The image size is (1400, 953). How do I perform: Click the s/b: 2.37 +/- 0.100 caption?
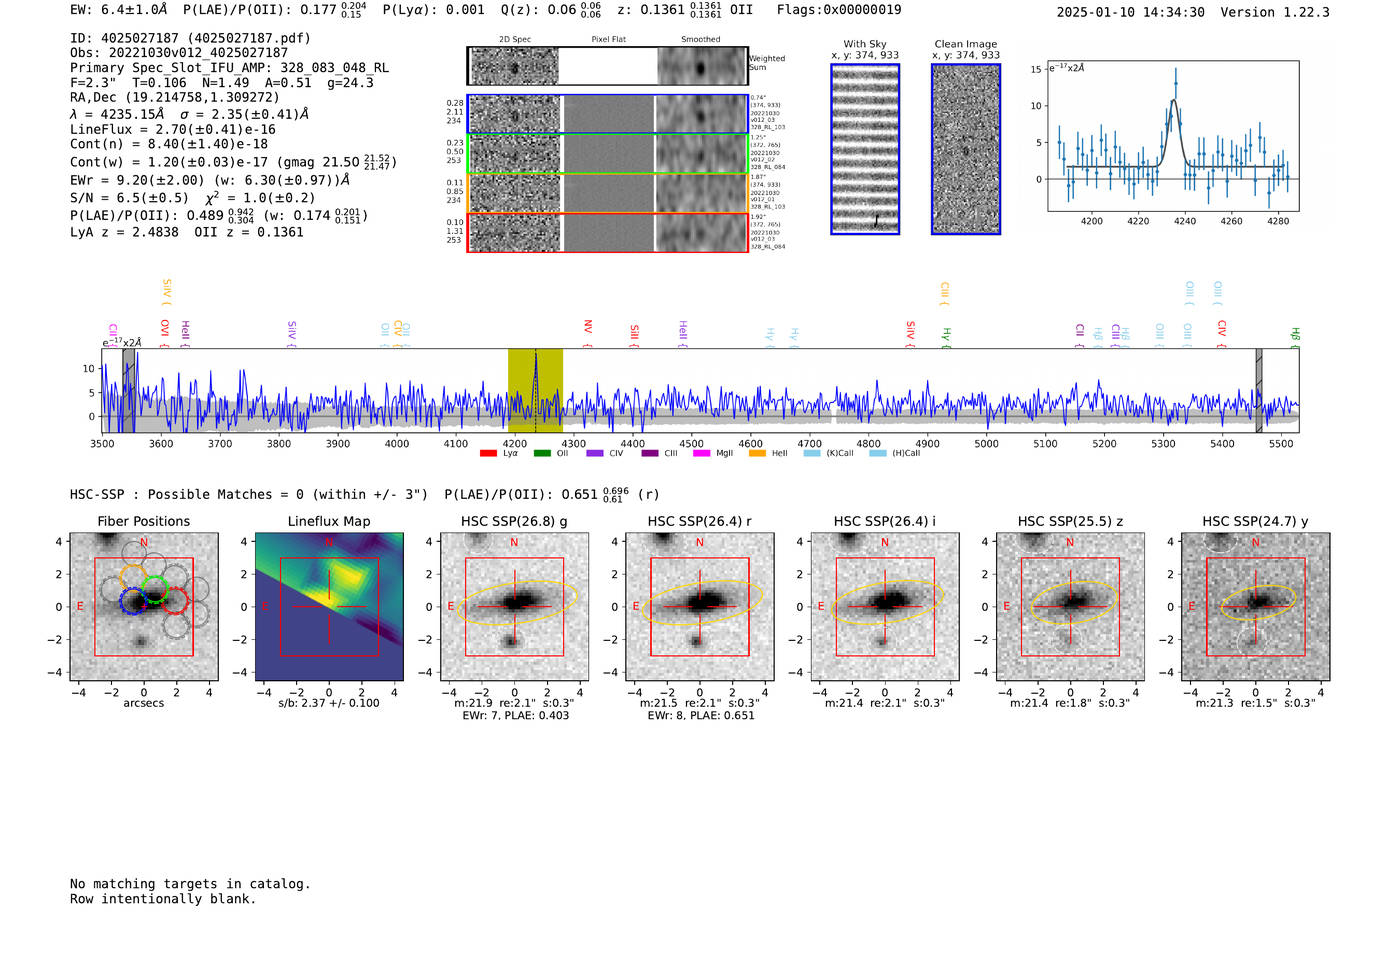(329, 703)
